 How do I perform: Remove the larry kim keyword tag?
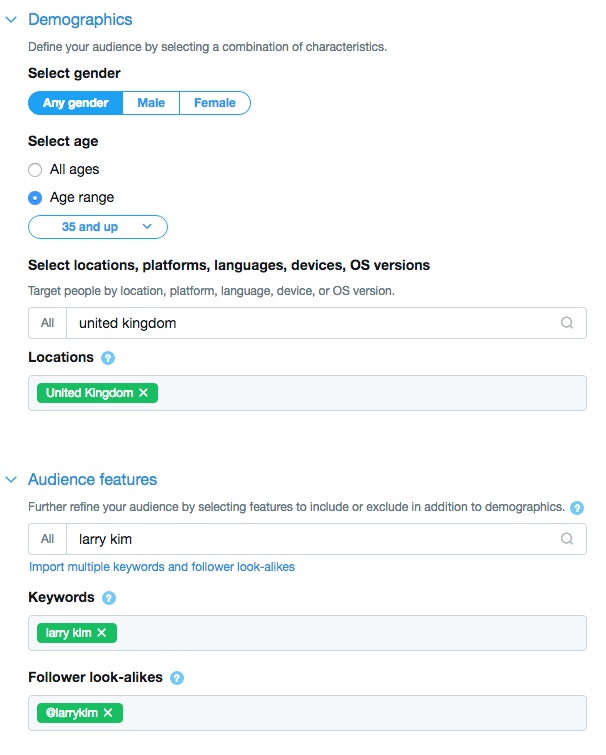102,633
